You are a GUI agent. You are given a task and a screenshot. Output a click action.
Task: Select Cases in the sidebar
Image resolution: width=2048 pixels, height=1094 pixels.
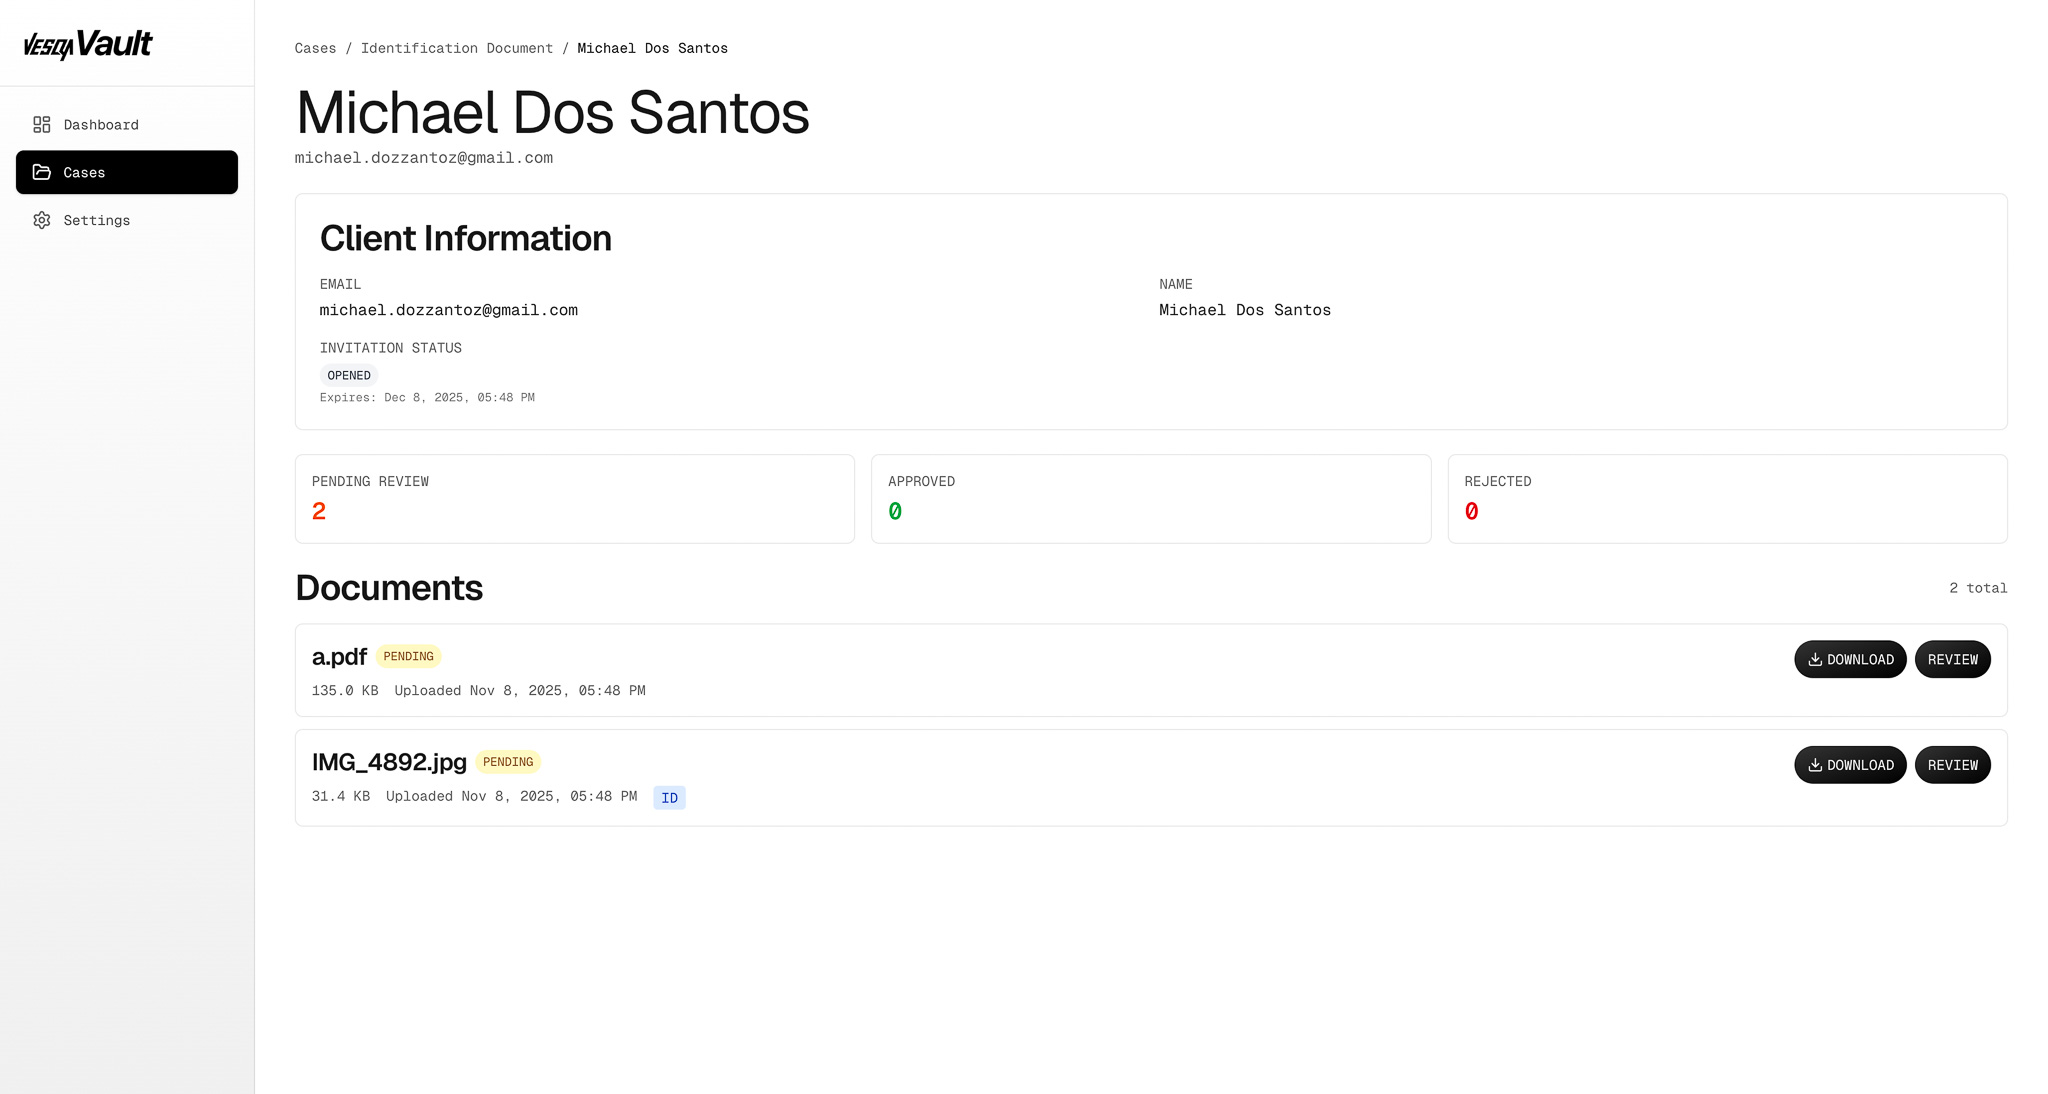pos(127,172)
